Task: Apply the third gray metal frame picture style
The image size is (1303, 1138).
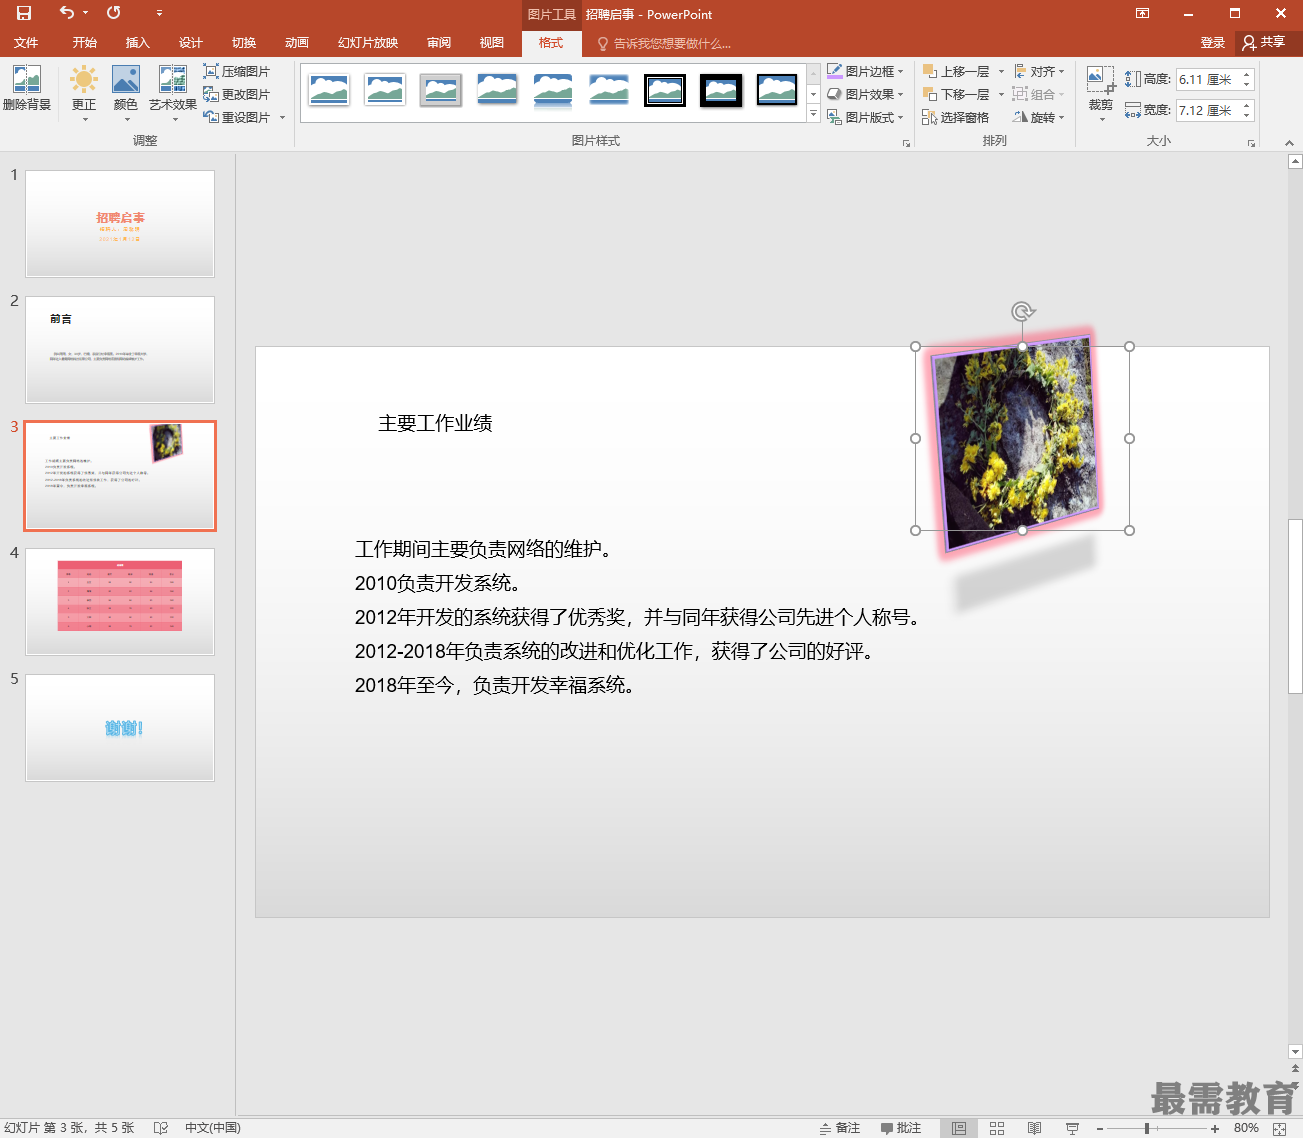Action: 441,90
